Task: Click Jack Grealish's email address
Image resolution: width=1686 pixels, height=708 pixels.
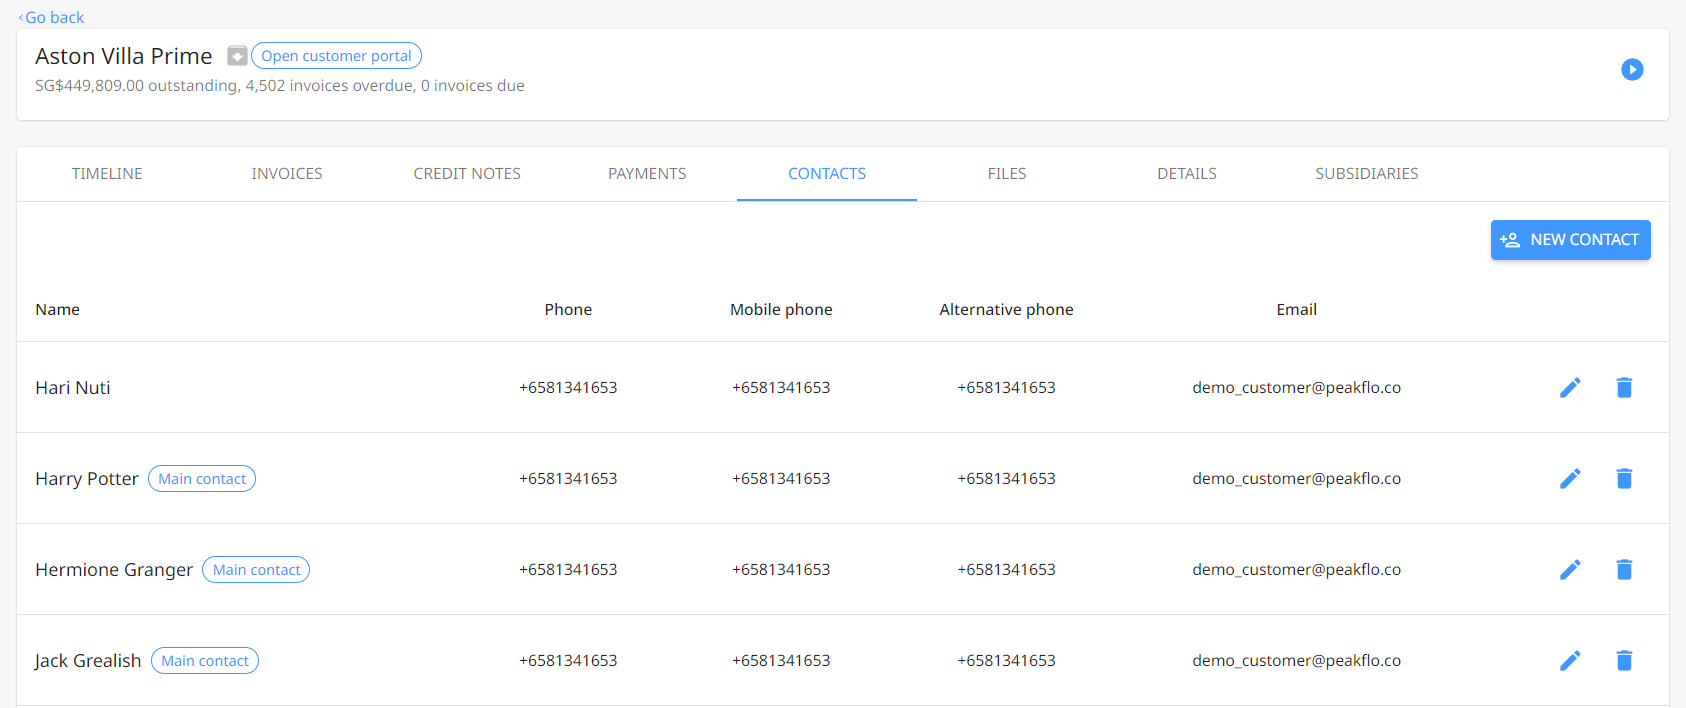Action: coord(1296,661)
